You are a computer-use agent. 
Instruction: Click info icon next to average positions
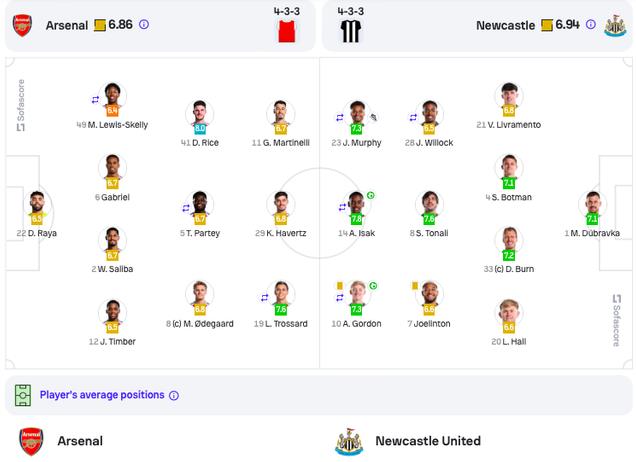[174, 395]
